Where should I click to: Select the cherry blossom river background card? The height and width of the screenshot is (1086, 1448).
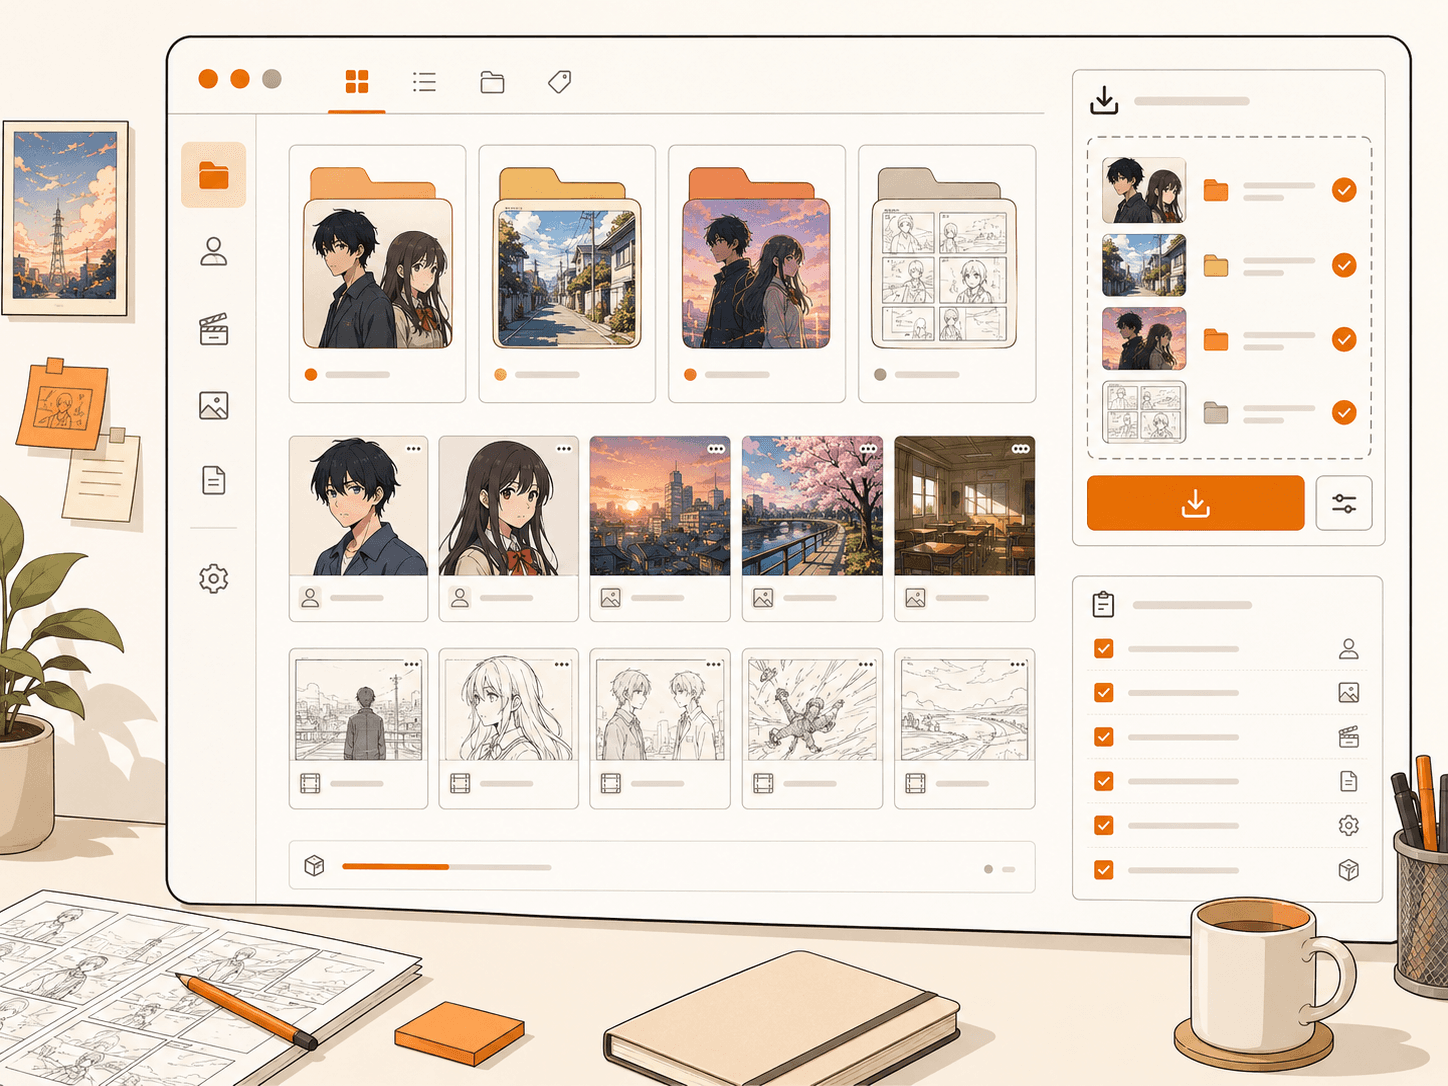pyautogui.click(x=812, y=528)
